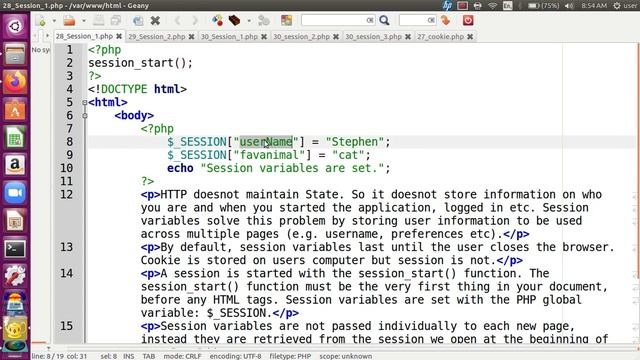Close the 30_session_3.php tab
640x360 pixels.
point(408,36)
